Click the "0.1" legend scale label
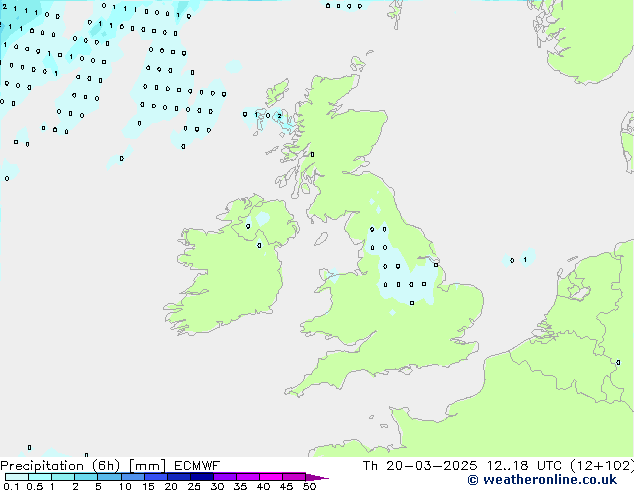 coord(11,486)
